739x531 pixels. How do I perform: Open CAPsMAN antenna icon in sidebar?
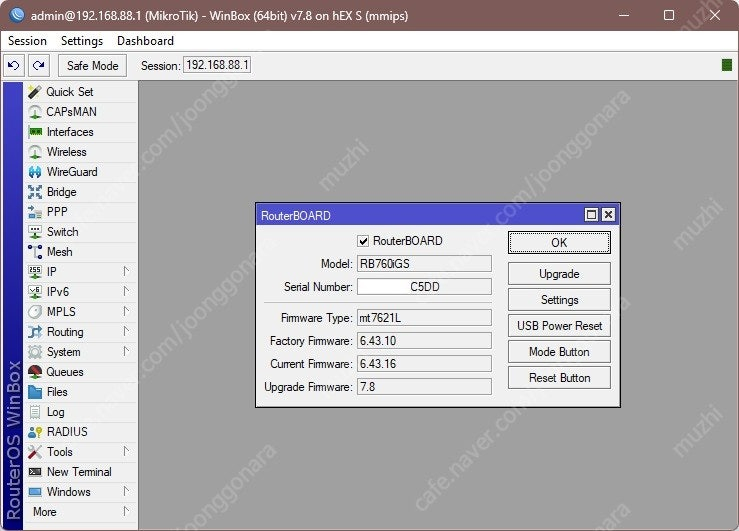click(35, 112)
